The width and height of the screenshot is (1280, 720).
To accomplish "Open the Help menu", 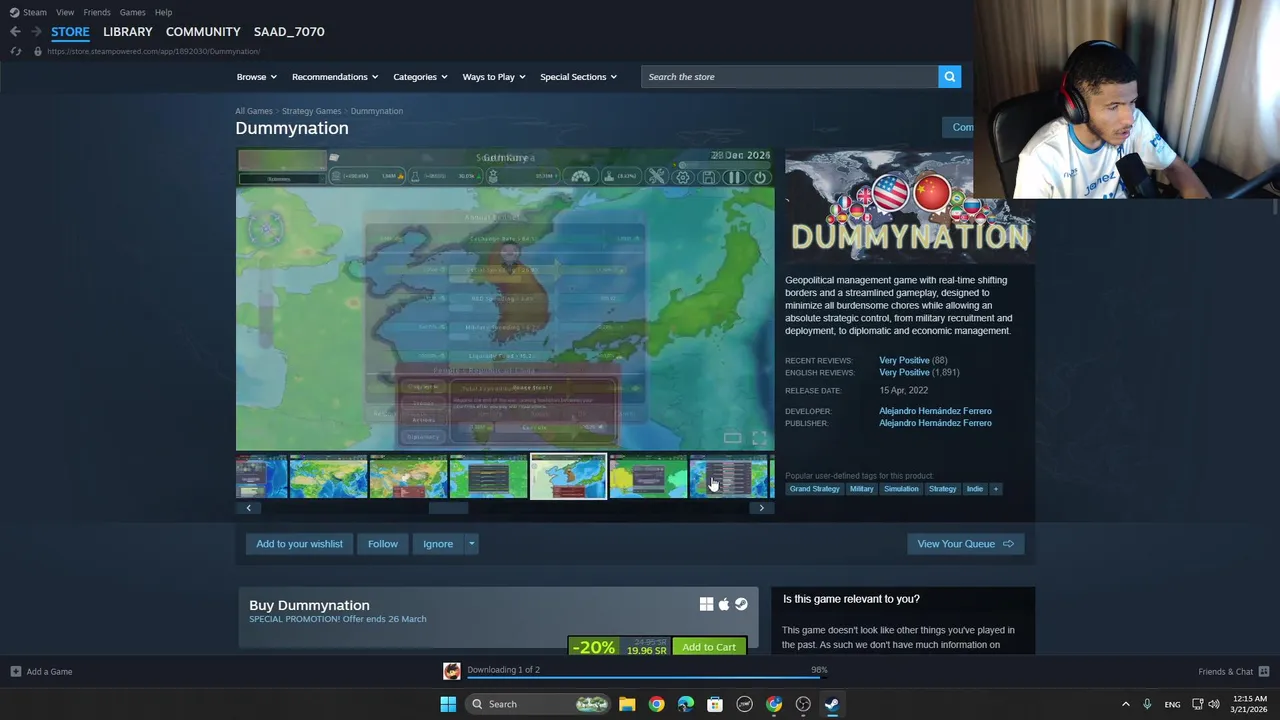I will click(x=163, y=12).
